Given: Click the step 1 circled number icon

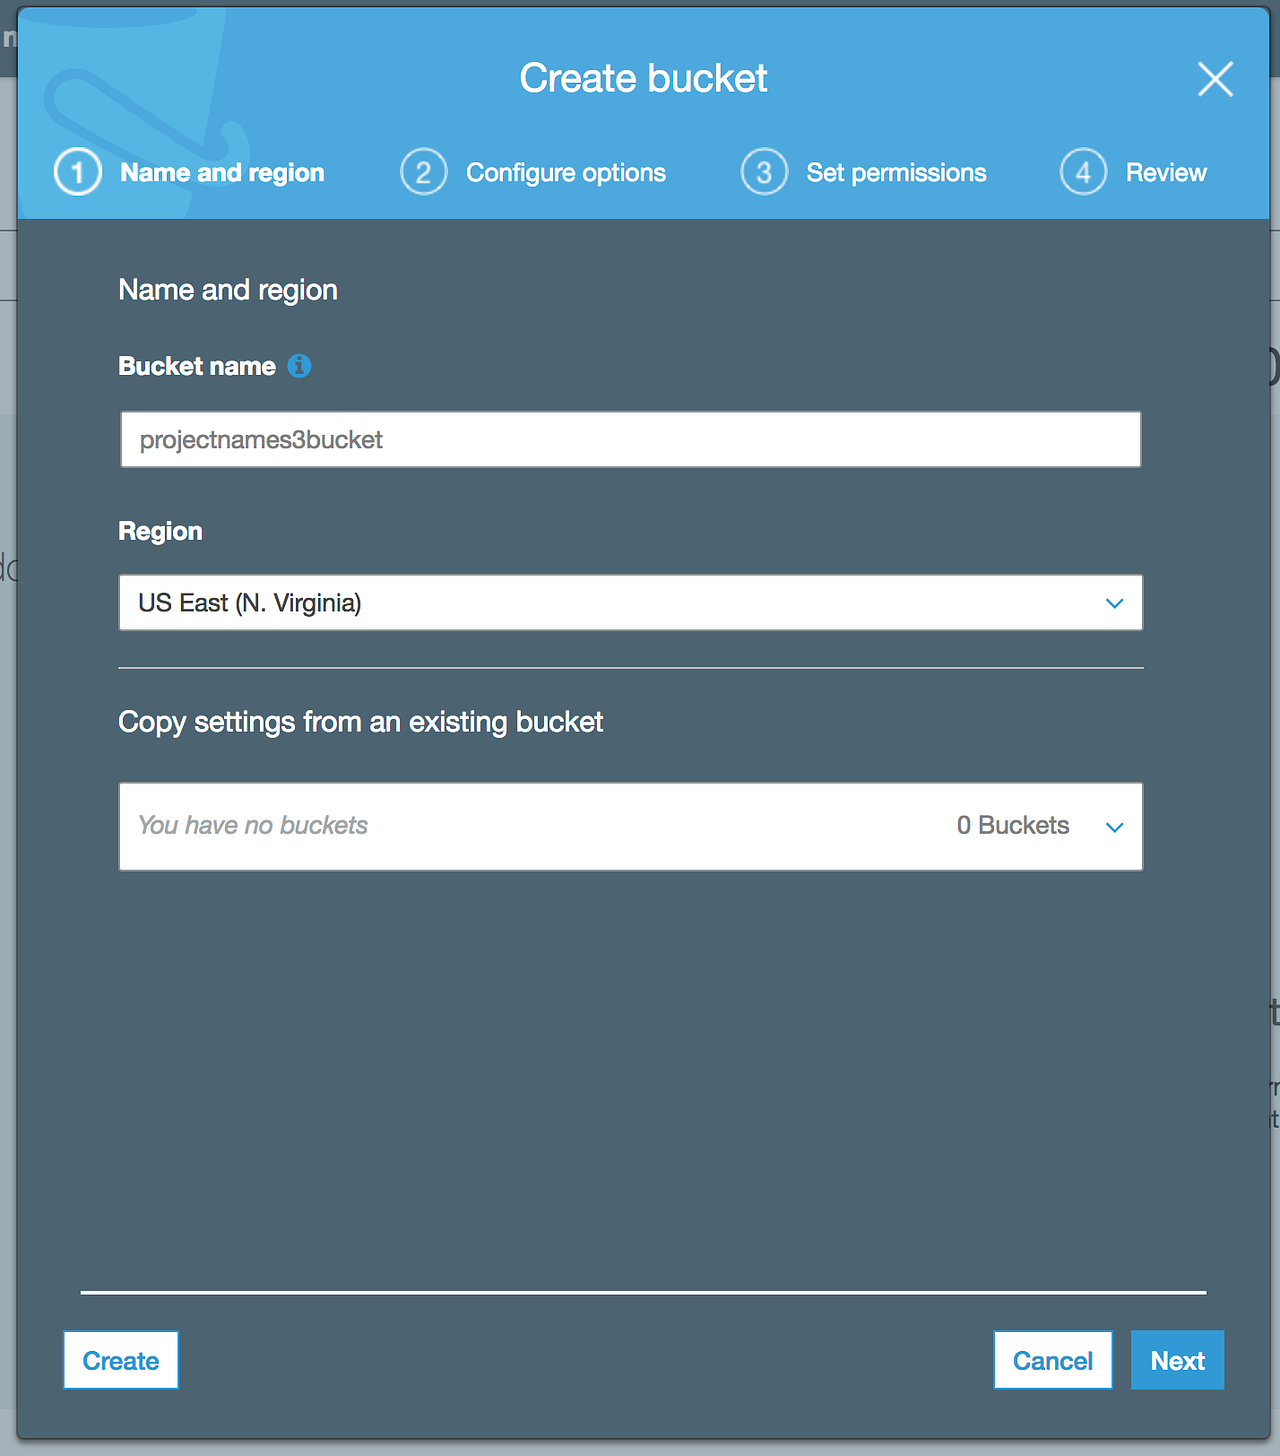Looking at the screenshot, I should pyautogui.click(x=77, y=171).
